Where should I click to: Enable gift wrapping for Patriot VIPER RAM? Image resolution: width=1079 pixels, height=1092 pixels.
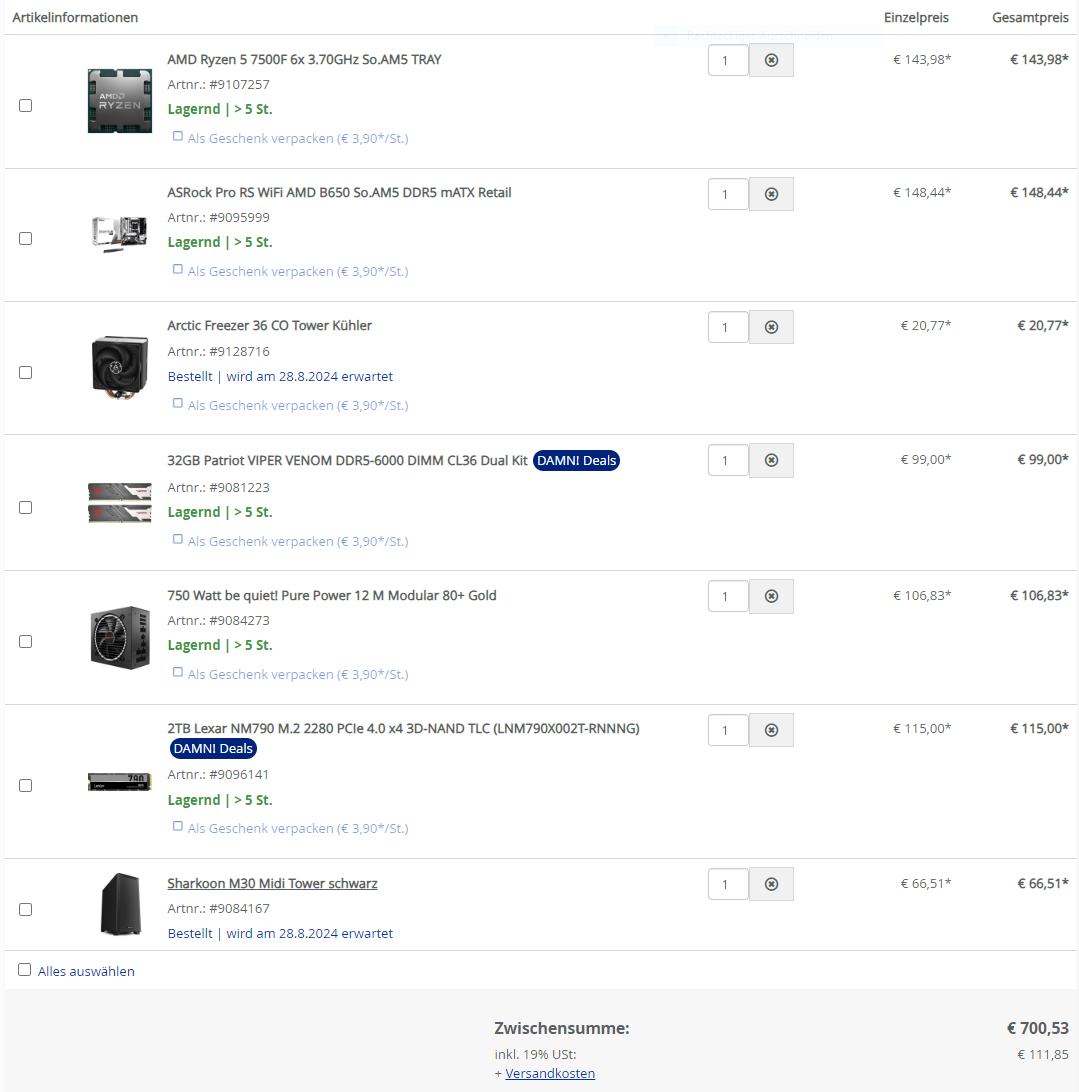tap(178, 539)
